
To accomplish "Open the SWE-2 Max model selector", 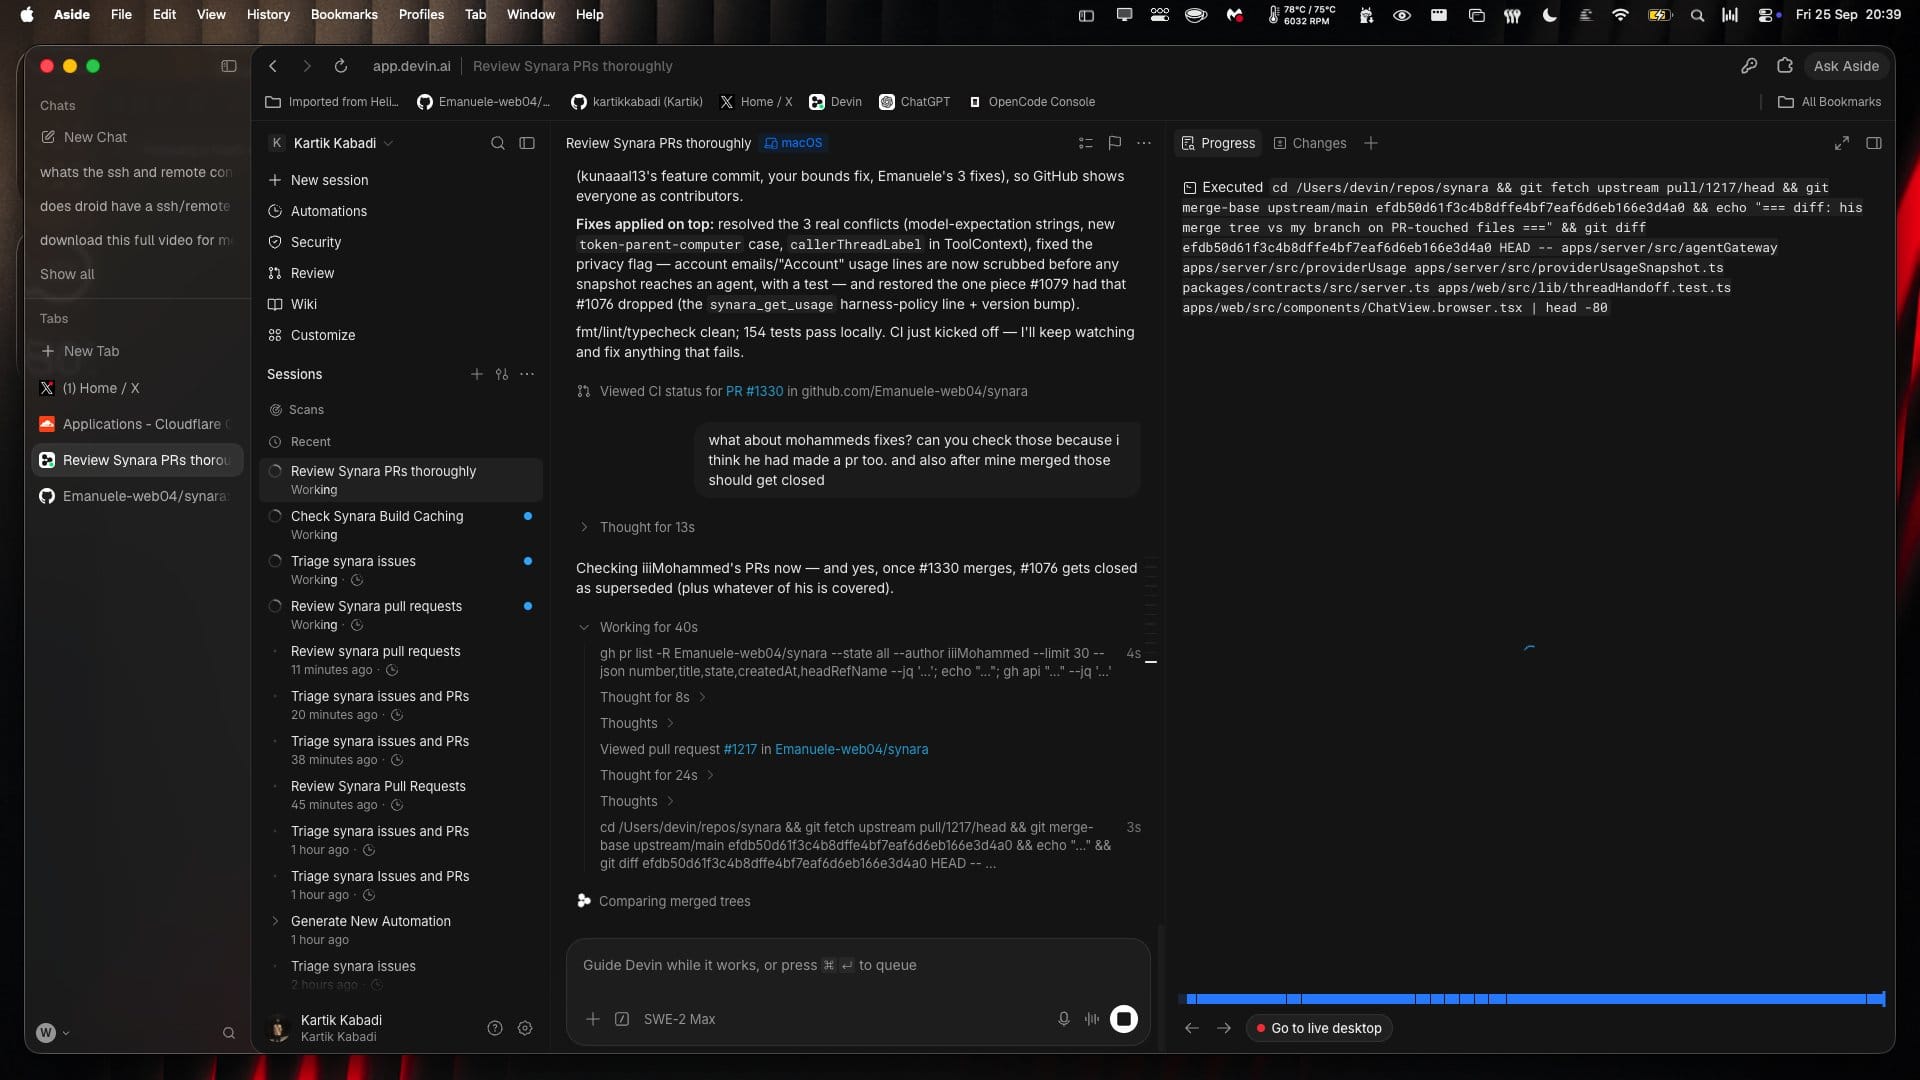I will (679, 1019).
